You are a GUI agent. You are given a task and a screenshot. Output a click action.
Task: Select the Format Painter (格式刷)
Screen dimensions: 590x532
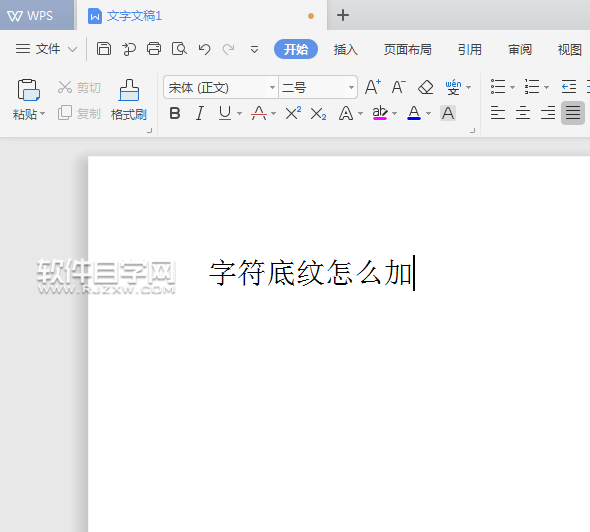[129, 100]
